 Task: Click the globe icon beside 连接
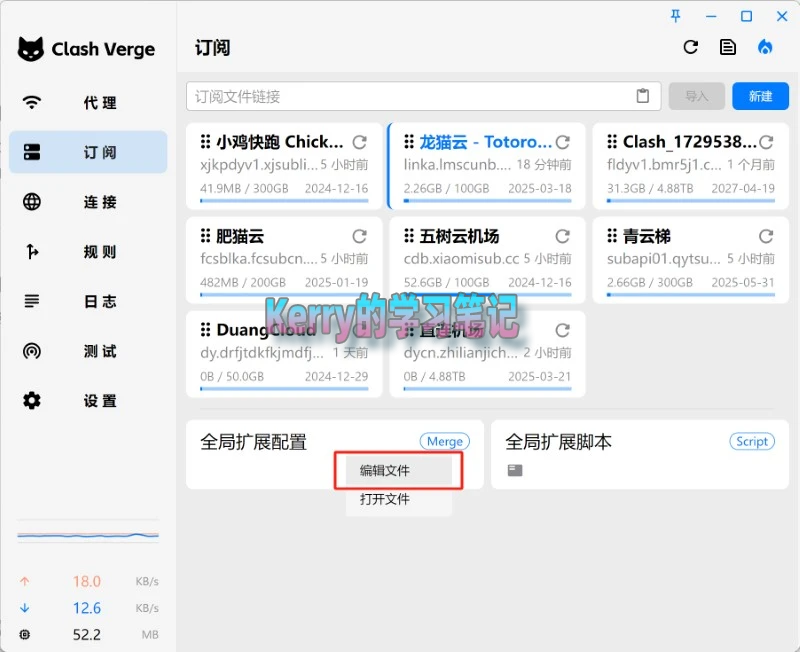pyautogui.click(x=32, y=202)
